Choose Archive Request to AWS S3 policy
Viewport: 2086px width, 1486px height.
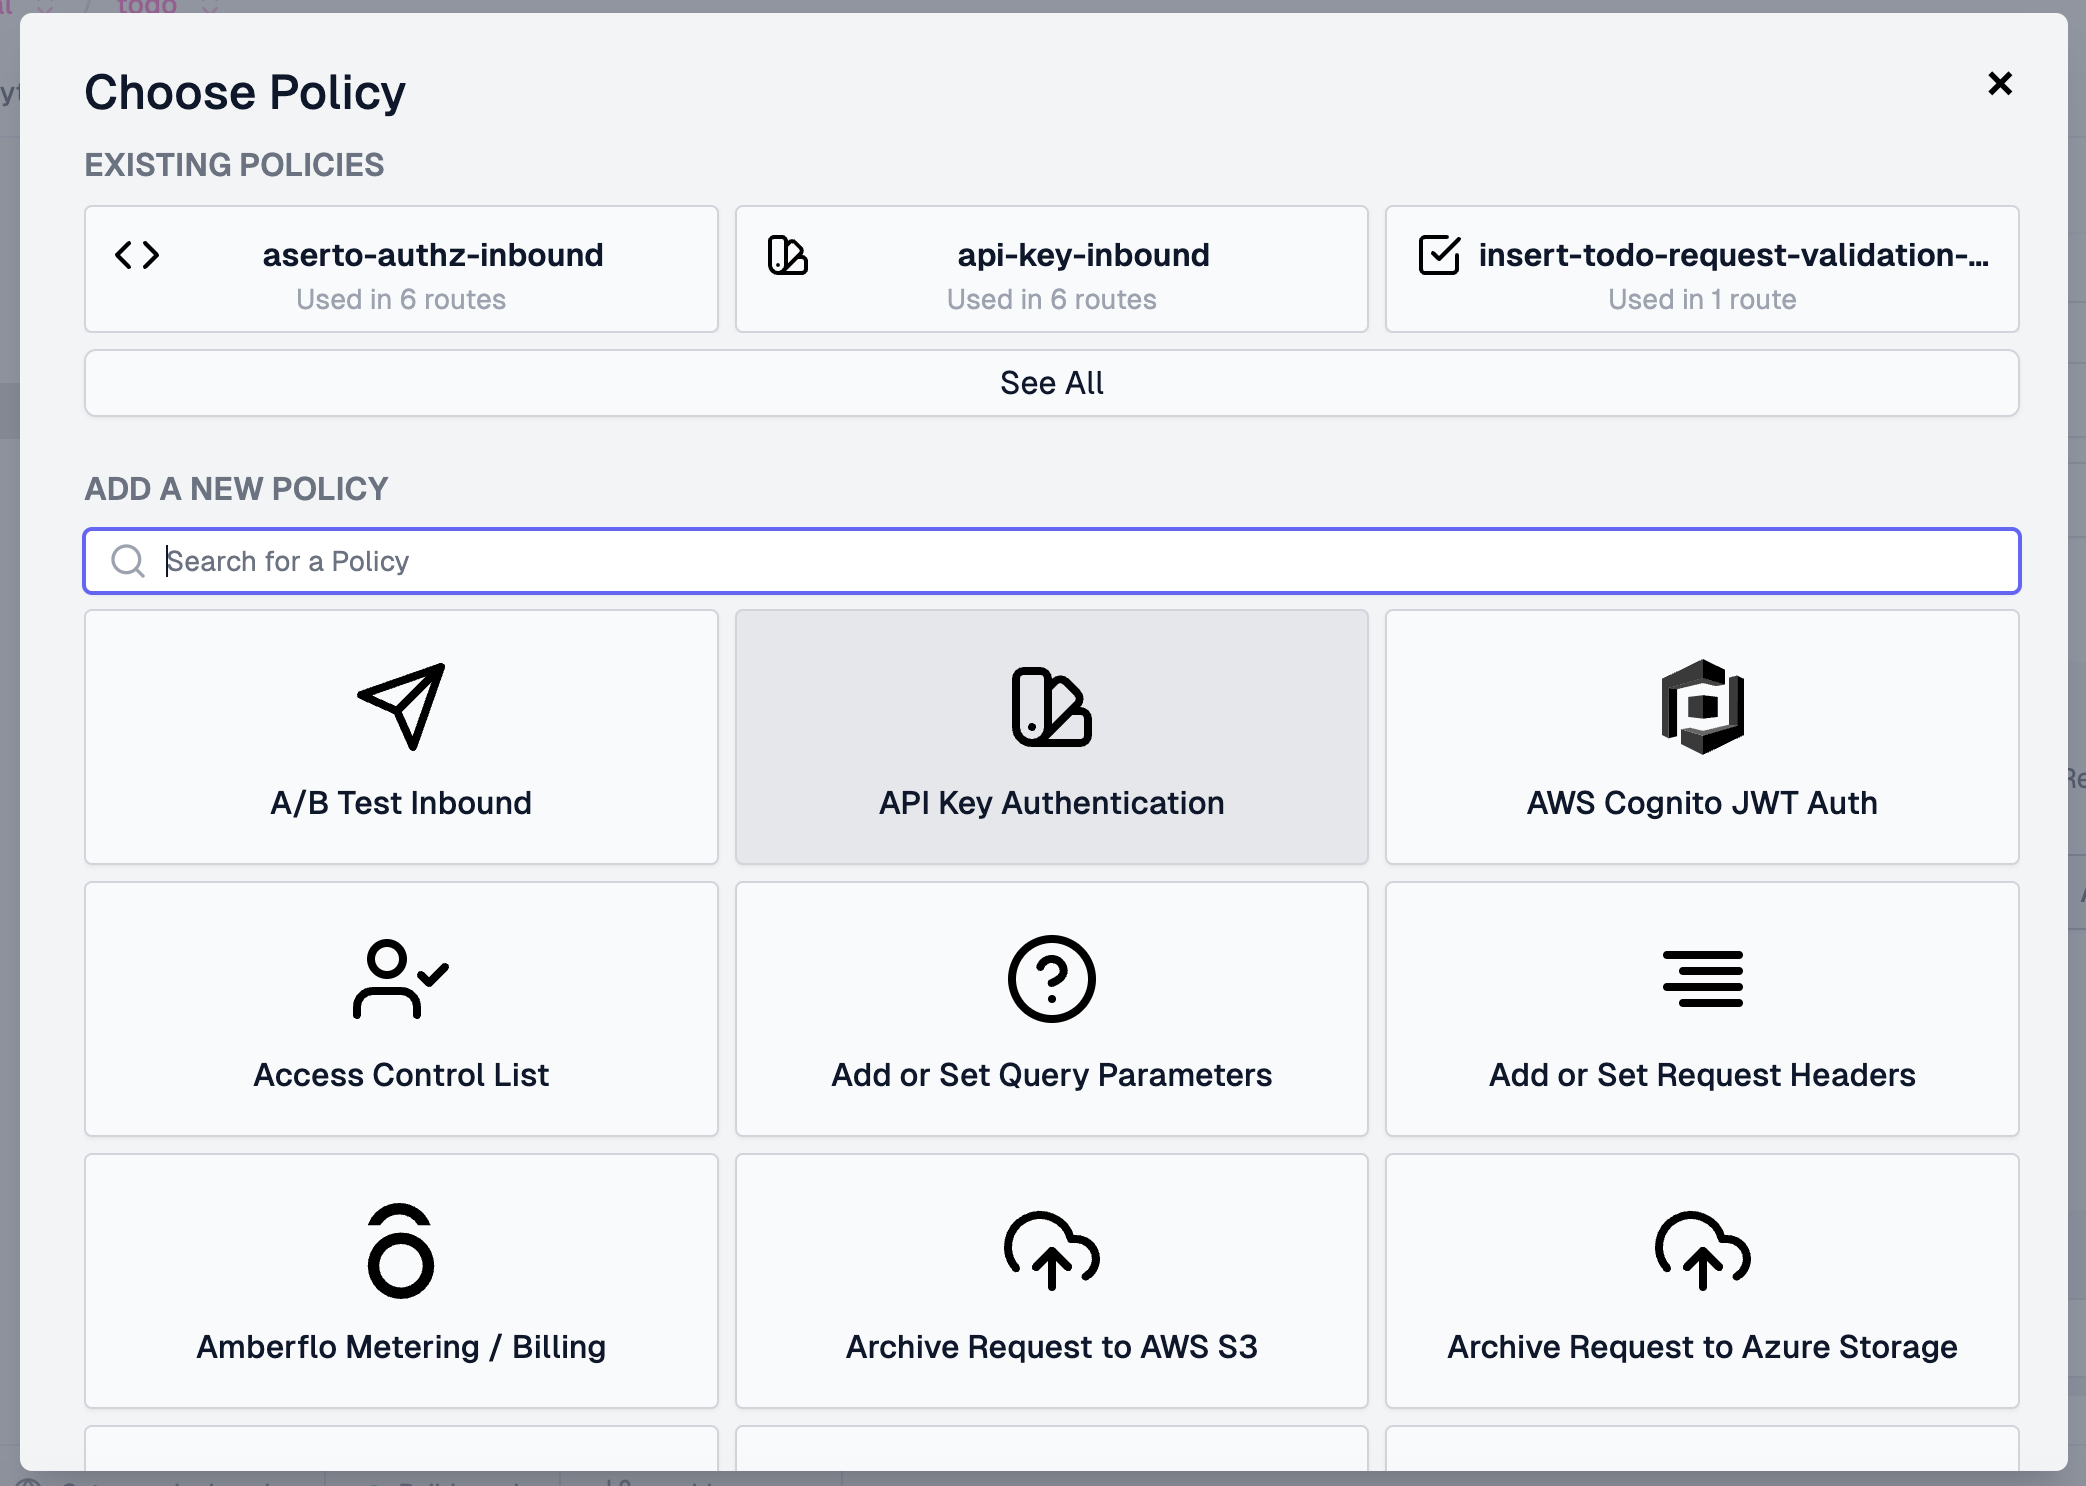pos(1051,1281)
